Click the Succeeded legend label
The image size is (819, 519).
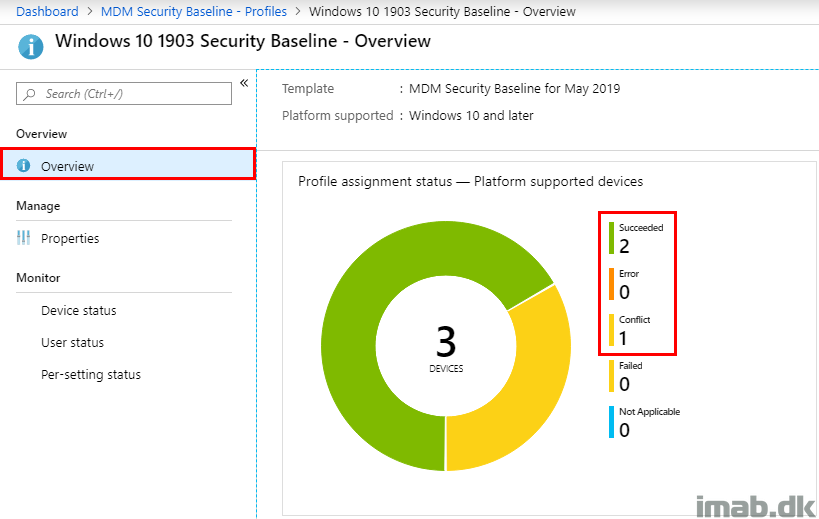pos(641,228)
